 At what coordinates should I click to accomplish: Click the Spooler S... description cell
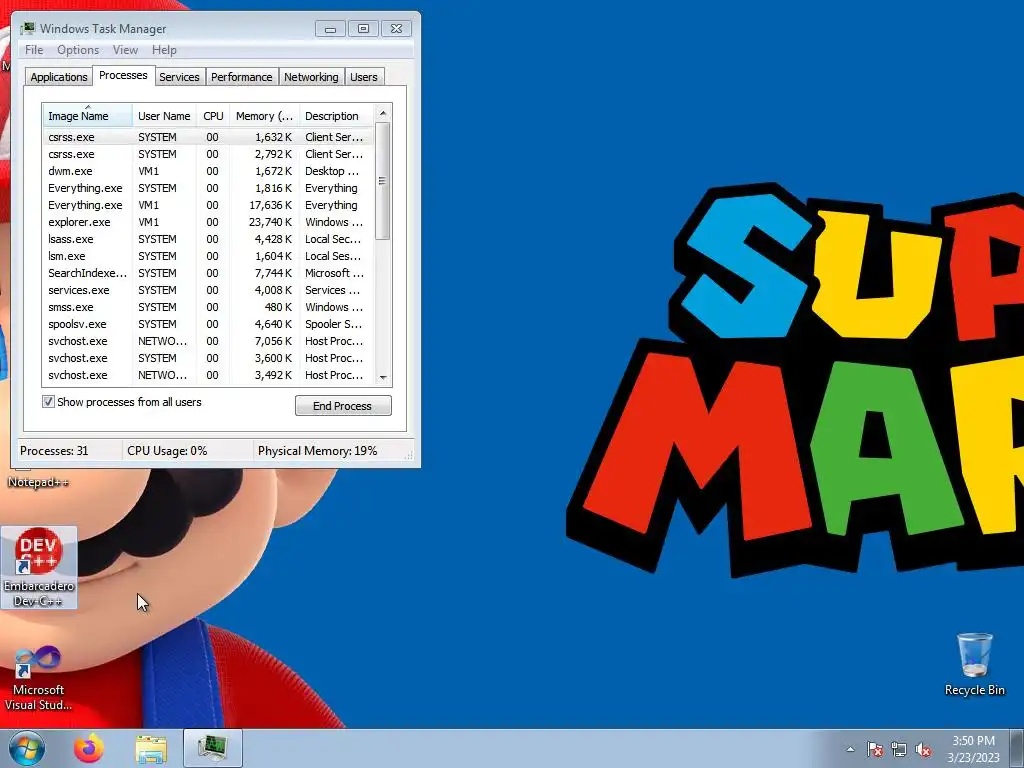click(333, 324)
